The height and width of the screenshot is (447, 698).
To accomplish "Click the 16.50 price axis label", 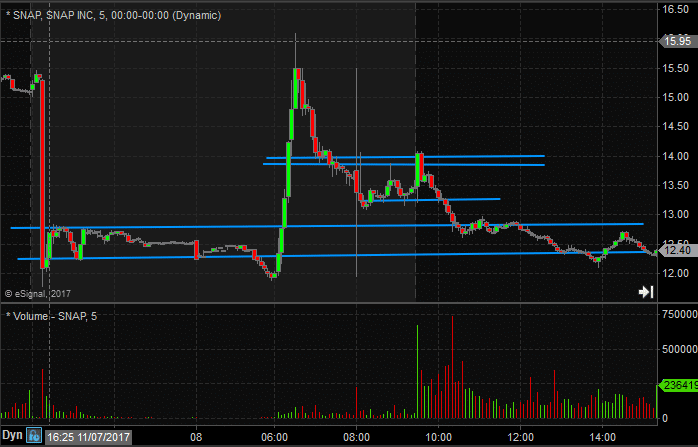I will pyautogui.click(x=676, y=9).
